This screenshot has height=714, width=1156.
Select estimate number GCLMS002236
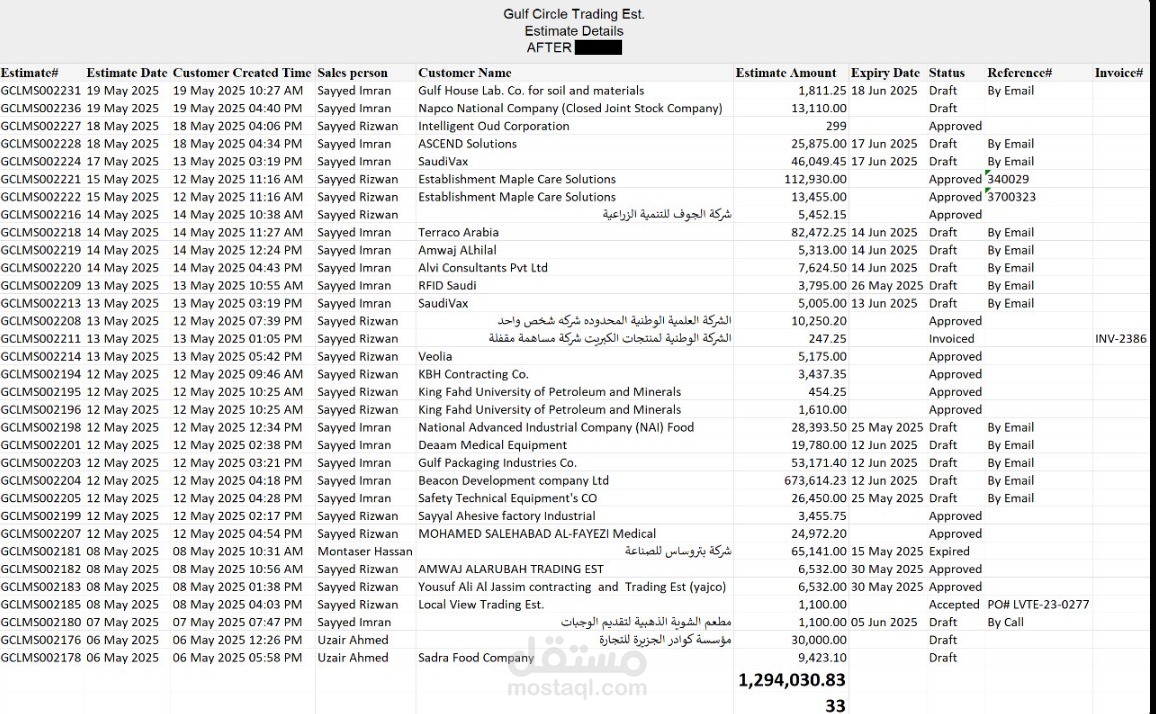tap(41, 108)
